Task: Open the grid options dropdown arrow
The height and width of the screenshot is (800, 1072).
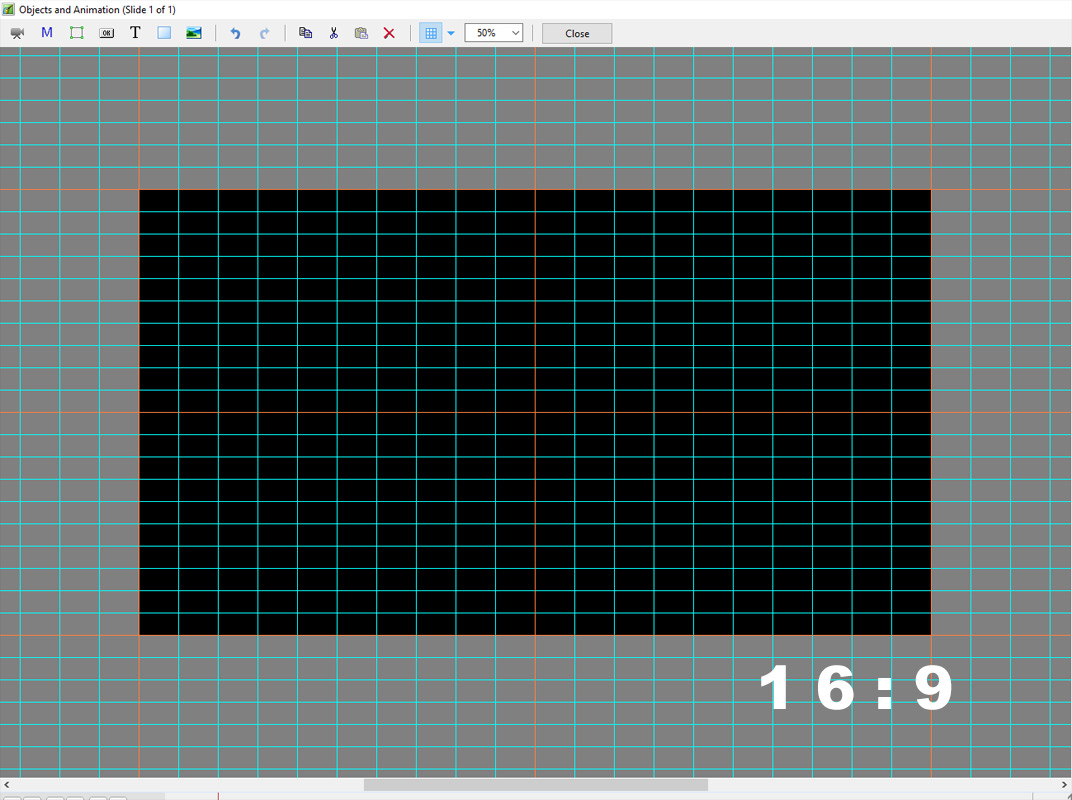Action: (x=451, y=33)
